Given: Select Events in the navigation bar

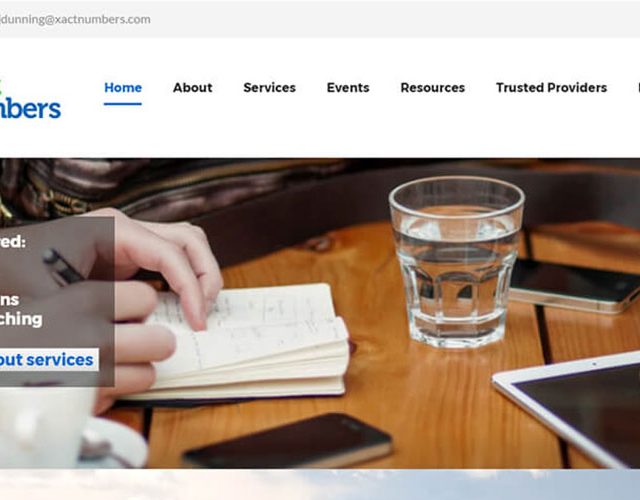Looking at the screenshot, I should [x=348, y=88].
